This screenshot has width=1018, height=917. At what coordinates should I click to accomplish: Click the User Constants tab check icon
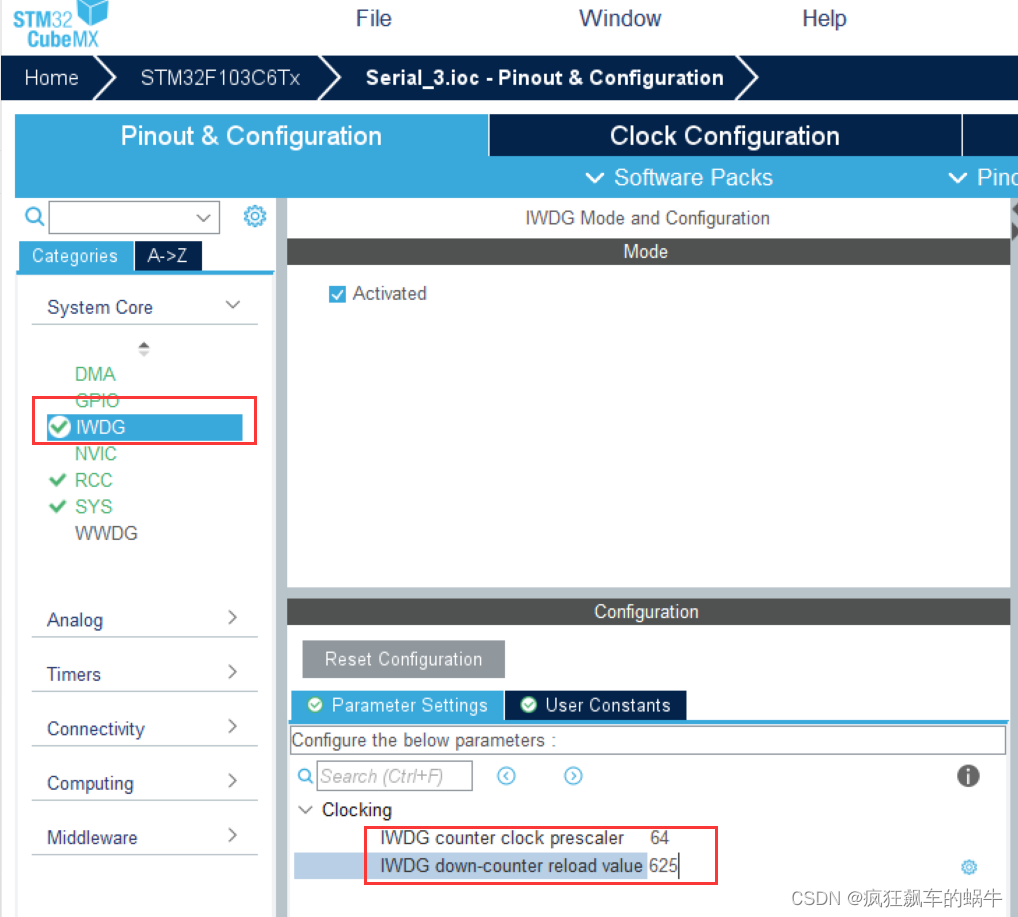click(x=528, y=705)
